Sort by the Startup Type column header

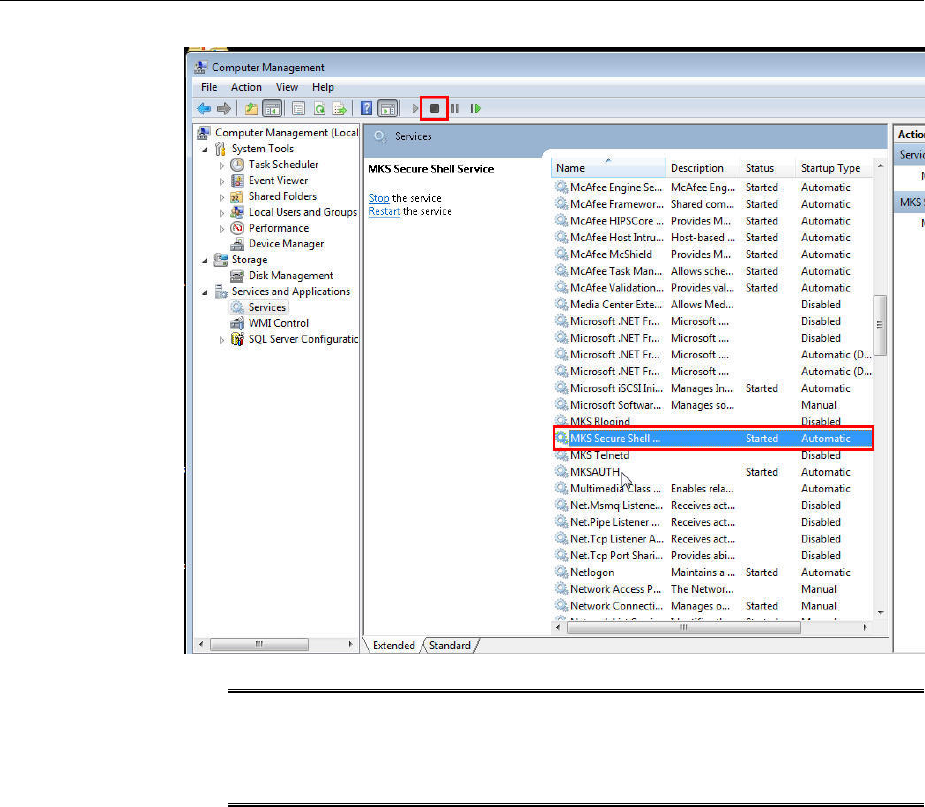click(x=834, y=168)
